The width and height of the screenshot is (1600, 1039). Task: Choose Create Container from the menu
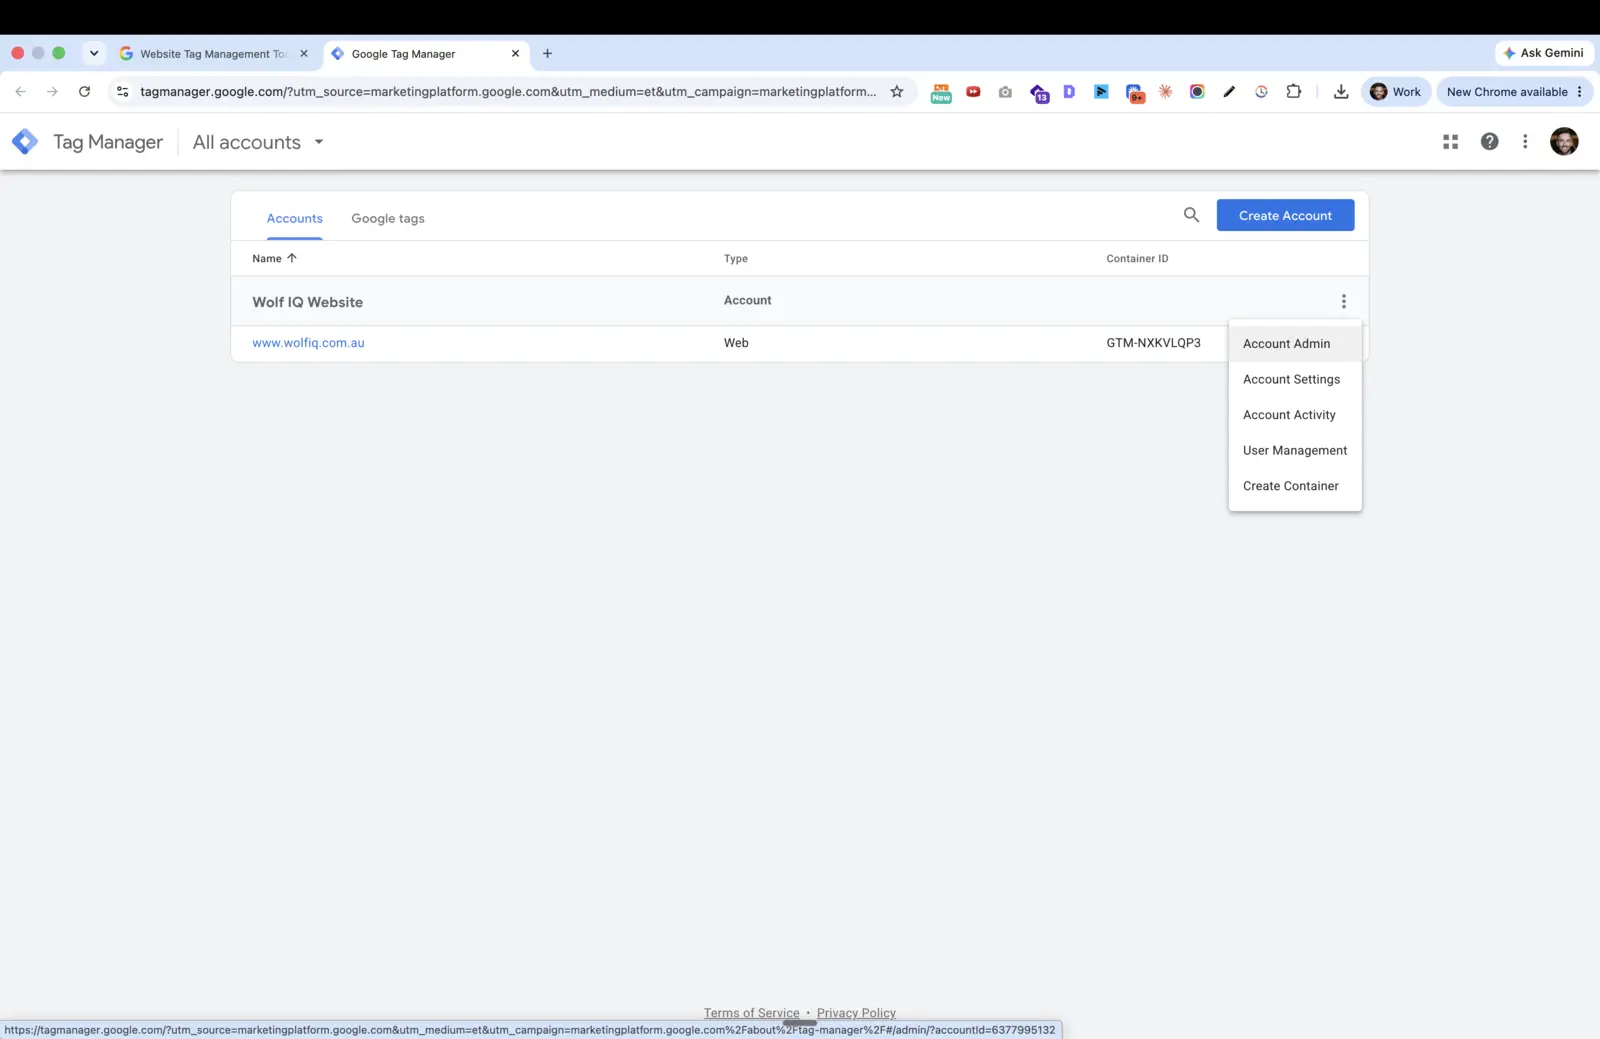[1295, 486]
